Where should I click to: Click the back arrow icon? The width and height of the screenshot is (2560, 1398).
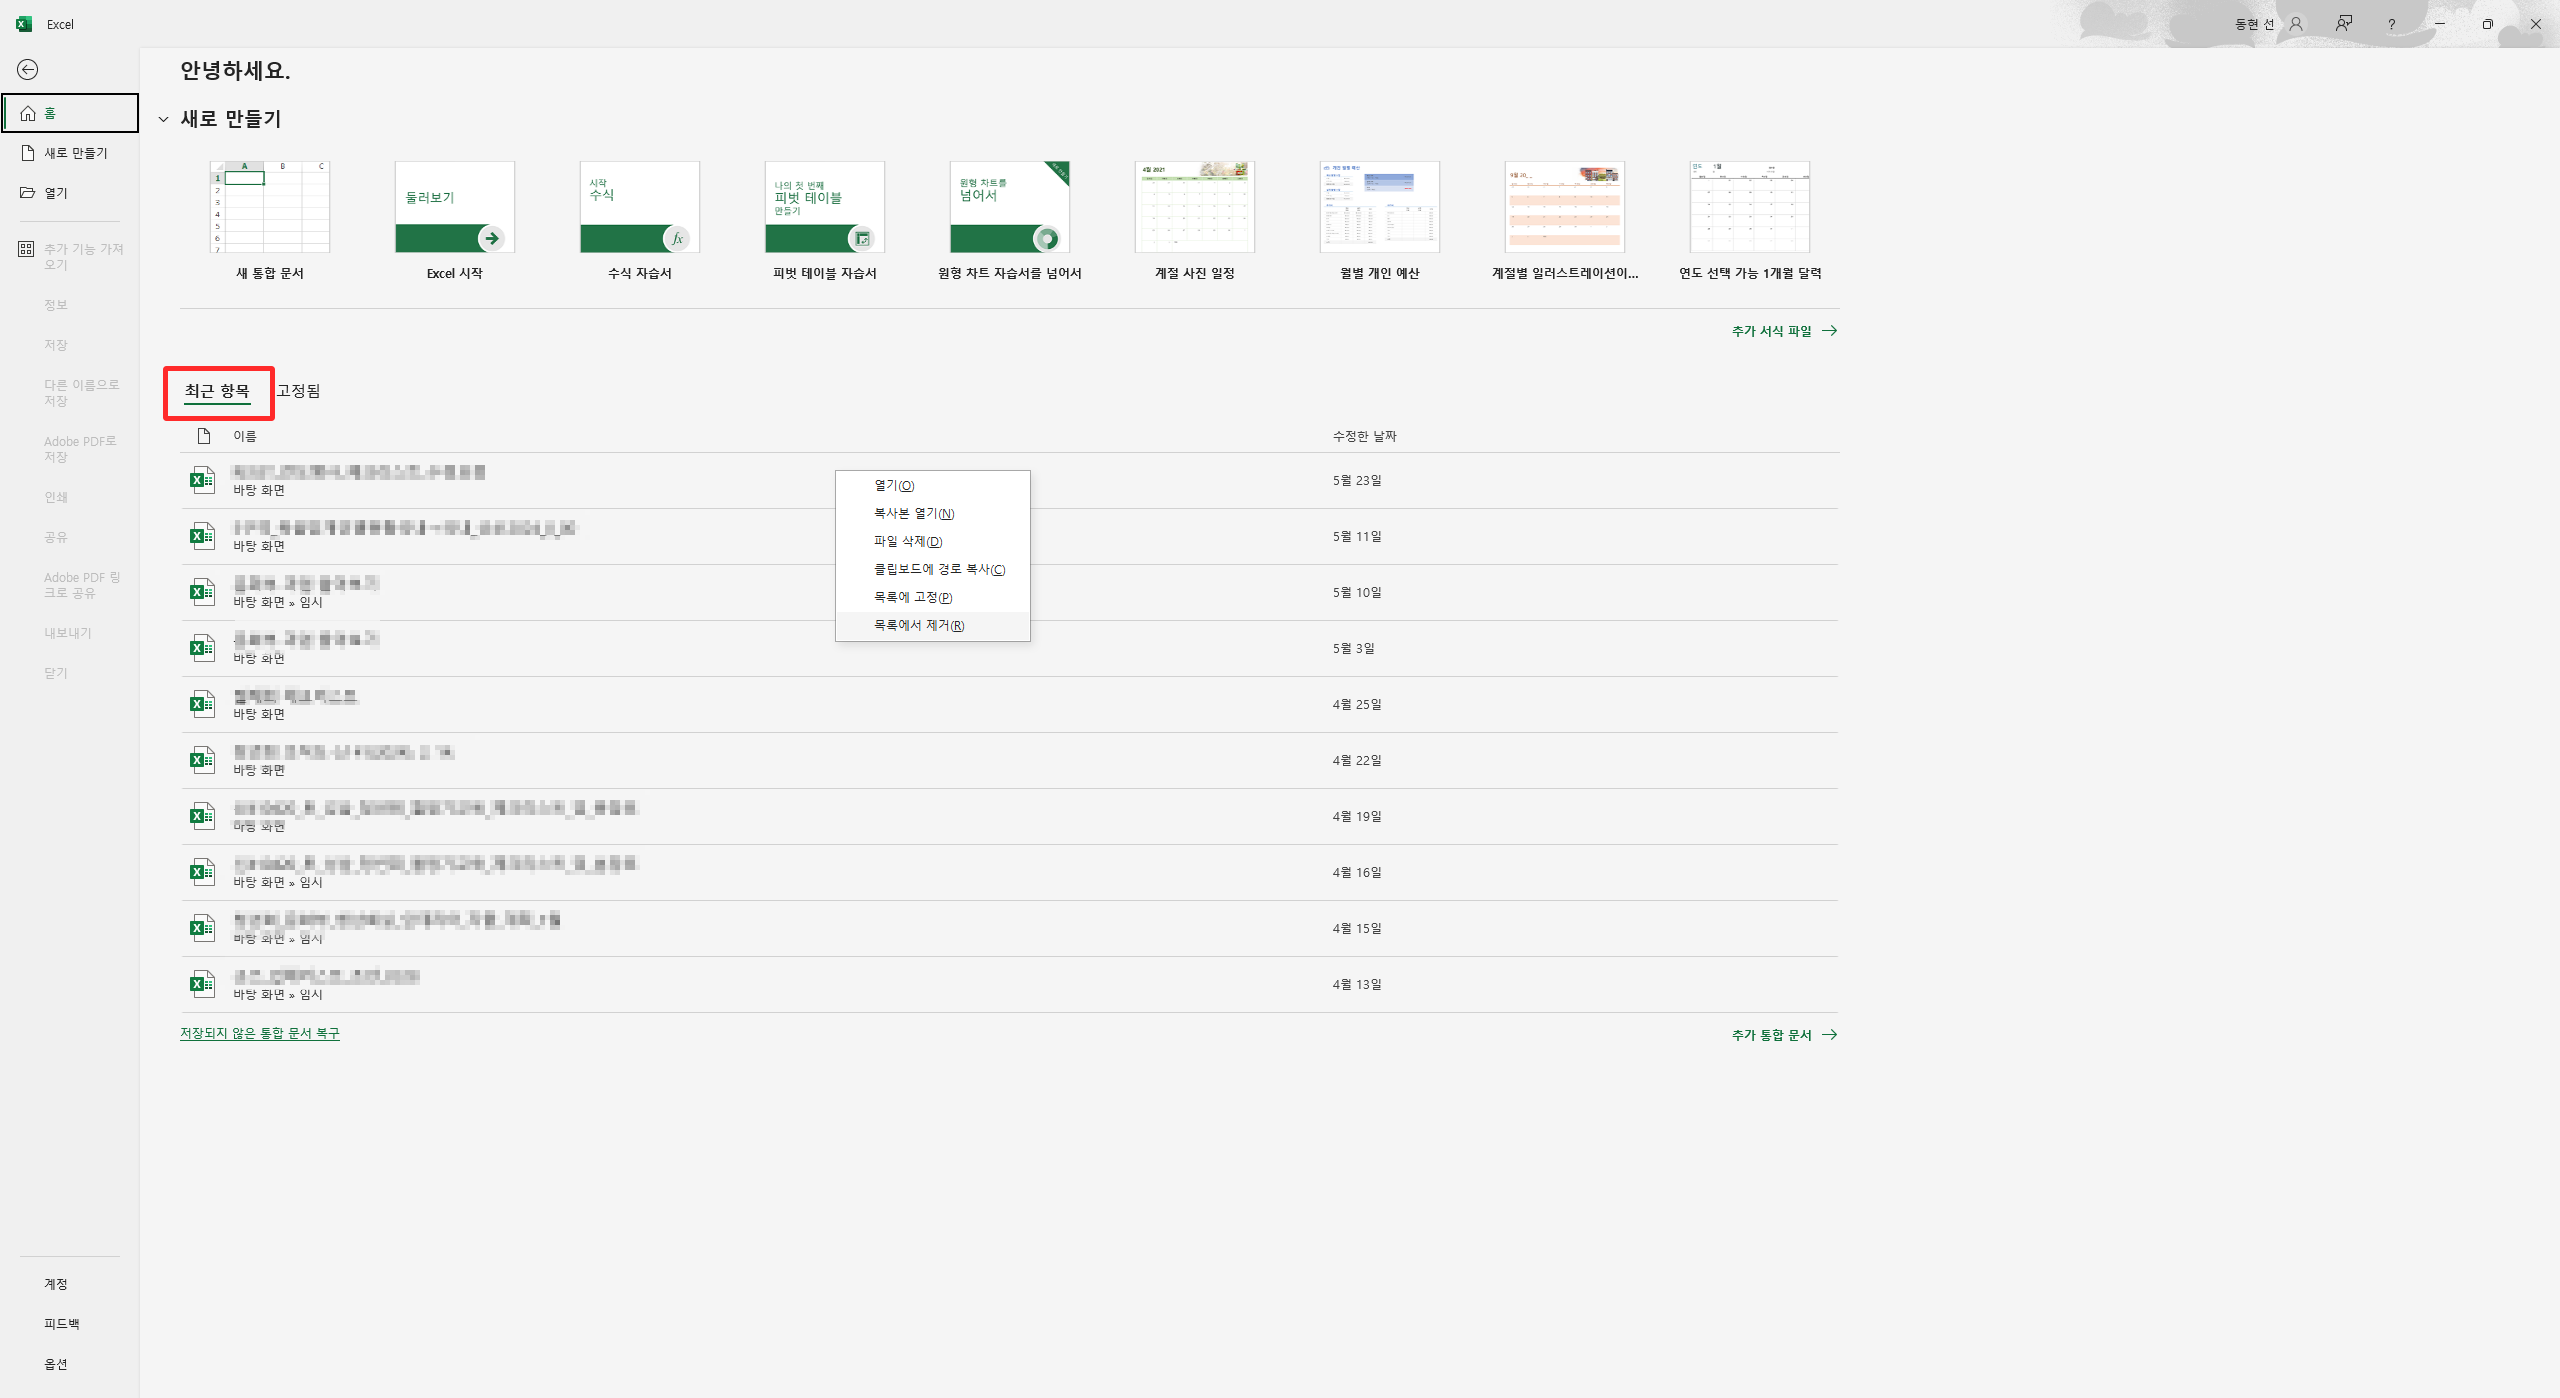point(28,69)
